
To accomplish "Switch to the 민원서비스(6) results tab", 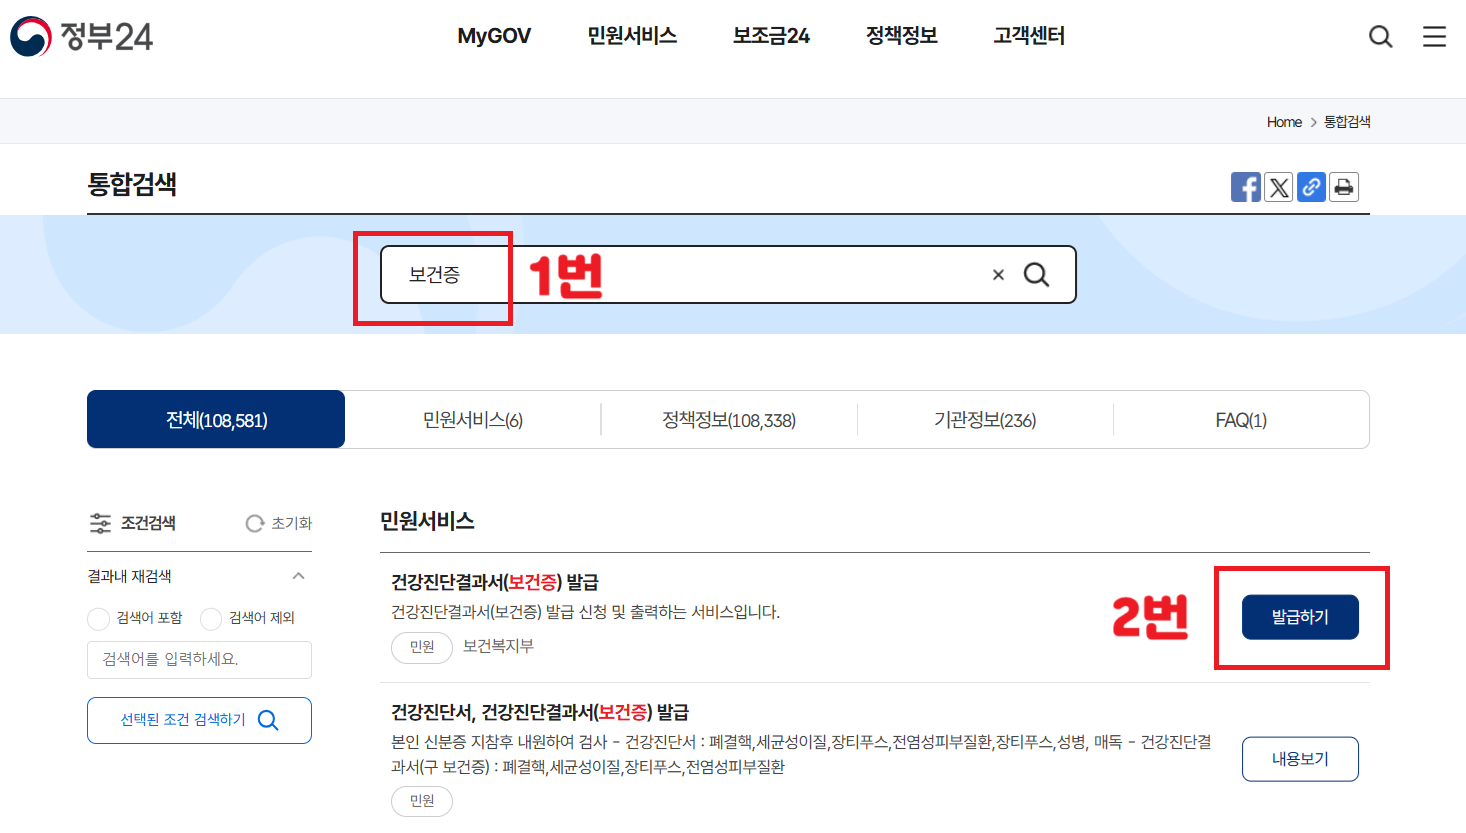I will [x=472, y=419].
